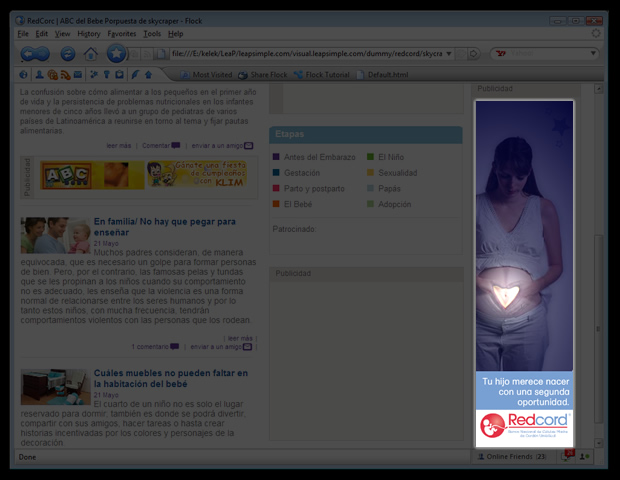Open the Tools menu
This screenshot has width=620, height=480.
pyautogui.click(x=151, y=34)
